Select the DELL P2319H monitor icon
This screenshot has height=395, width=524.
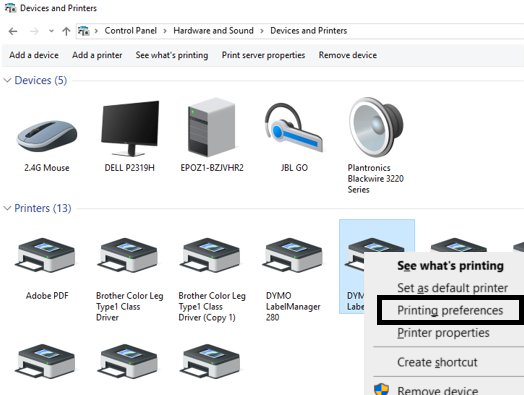pos(130,128)
